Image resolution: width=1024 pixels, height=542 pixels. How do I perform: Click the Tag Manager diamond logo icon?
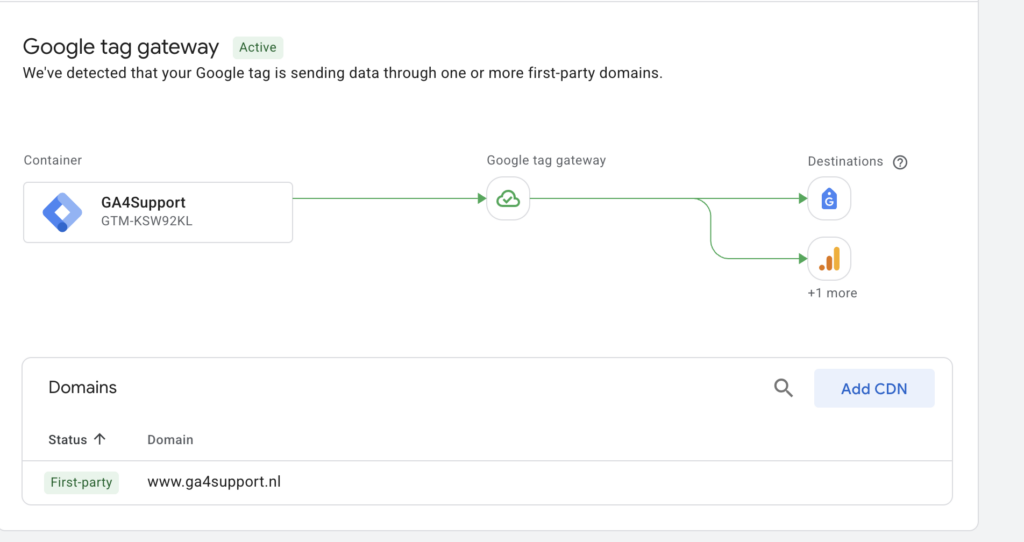pos(62,212)
